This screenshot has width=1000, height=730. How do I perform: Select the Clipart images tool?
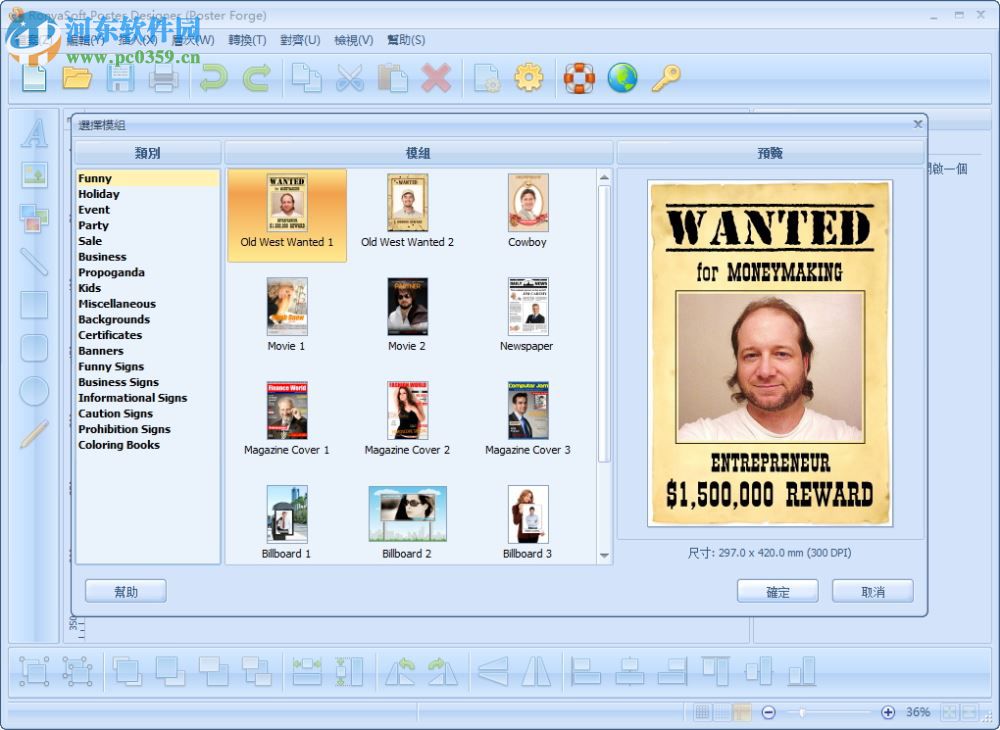point(34,218)
